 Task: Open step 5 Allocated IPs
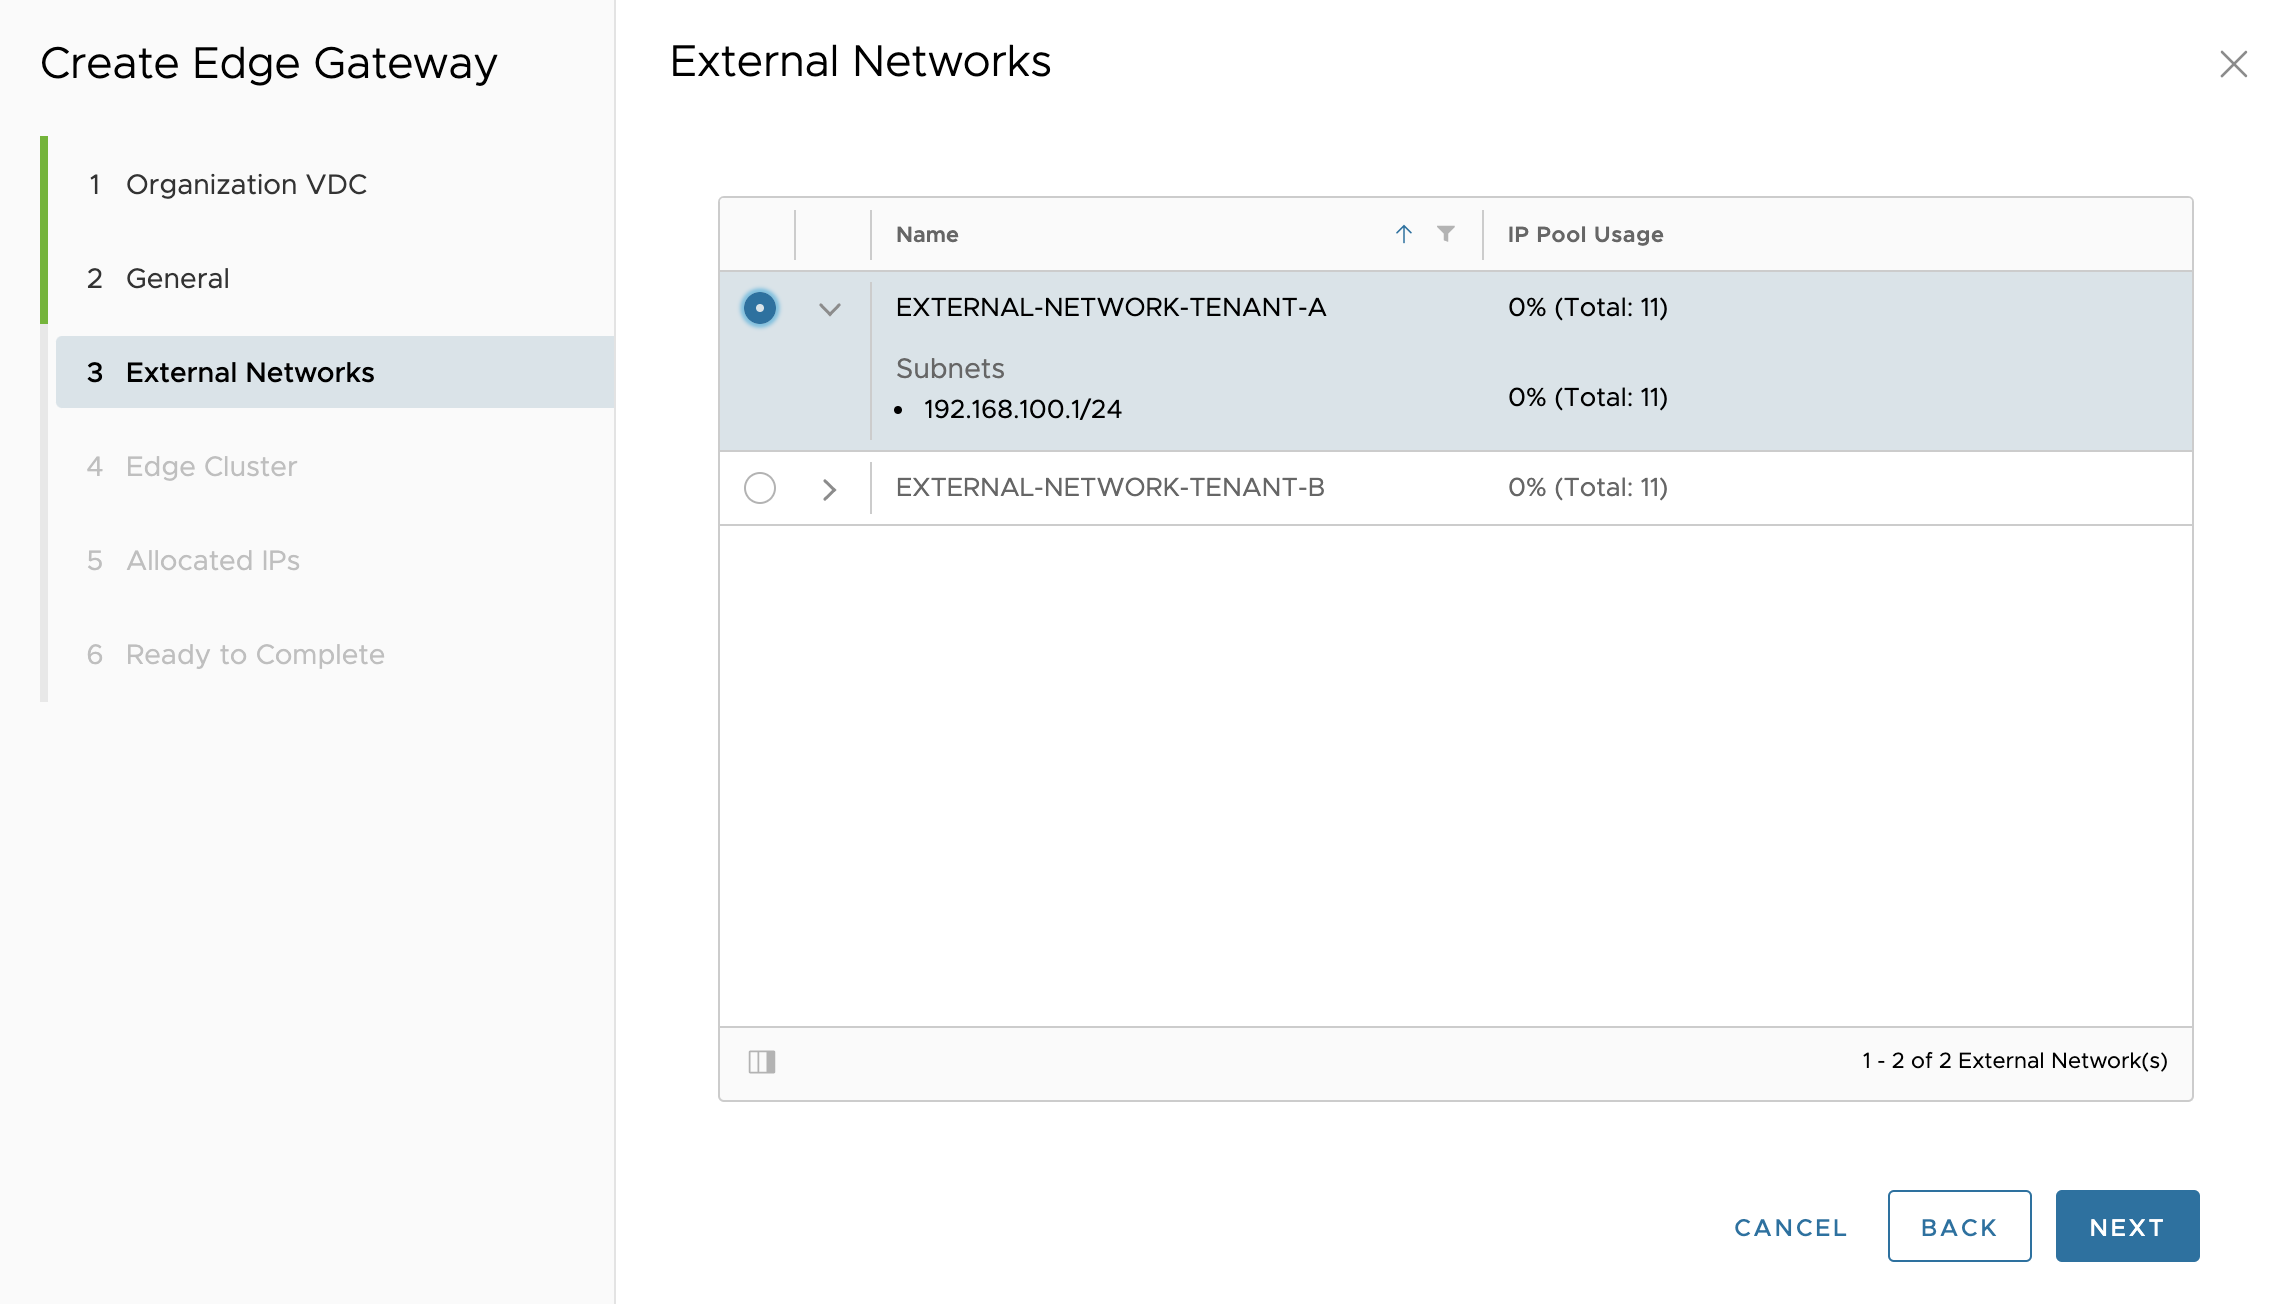click(x=212, y=561)
